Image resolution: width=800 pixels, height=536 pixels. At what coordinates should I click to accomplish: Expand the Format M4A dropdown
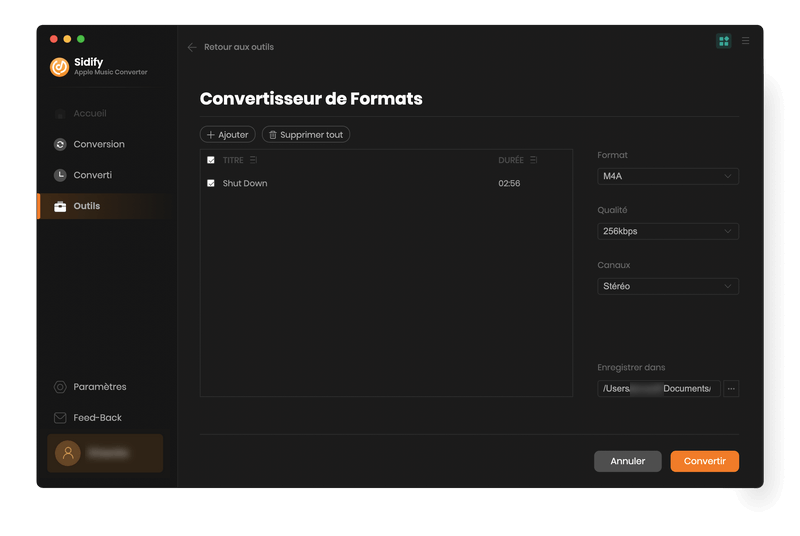[667, 176]
